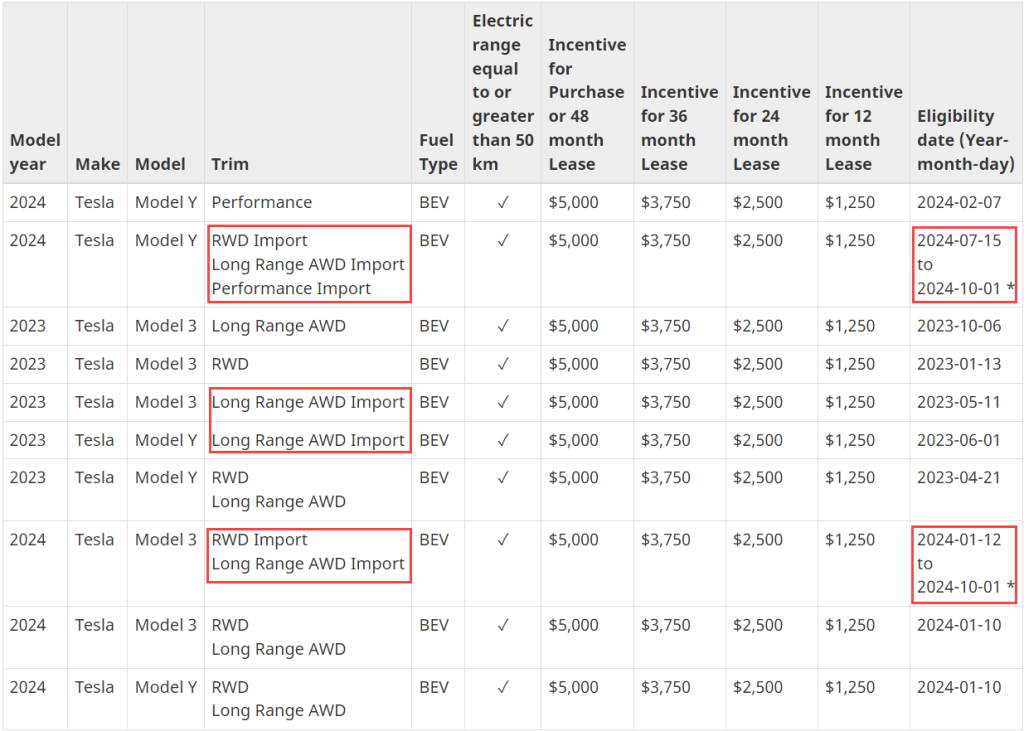
Task: Click the "Eligibility date" column header
Action: click(965, 140)
